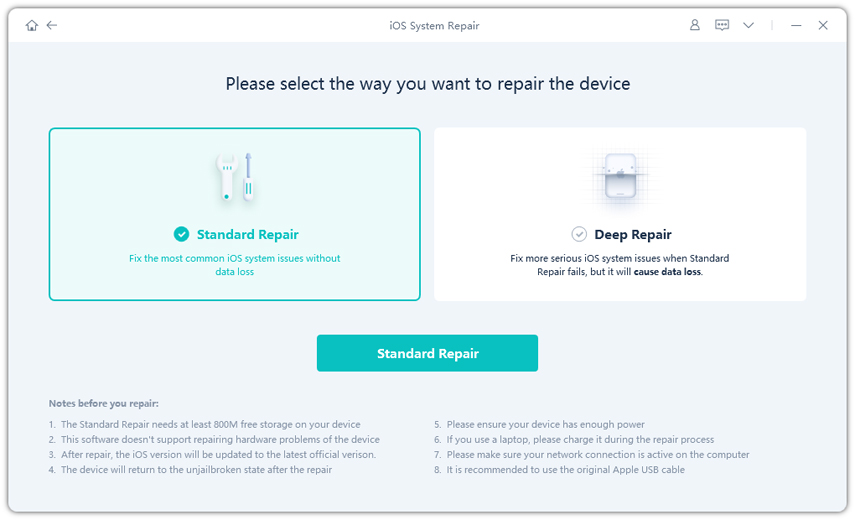Expand the title bar dropdown chevron

pyautogui.click(x=748, y=25)
